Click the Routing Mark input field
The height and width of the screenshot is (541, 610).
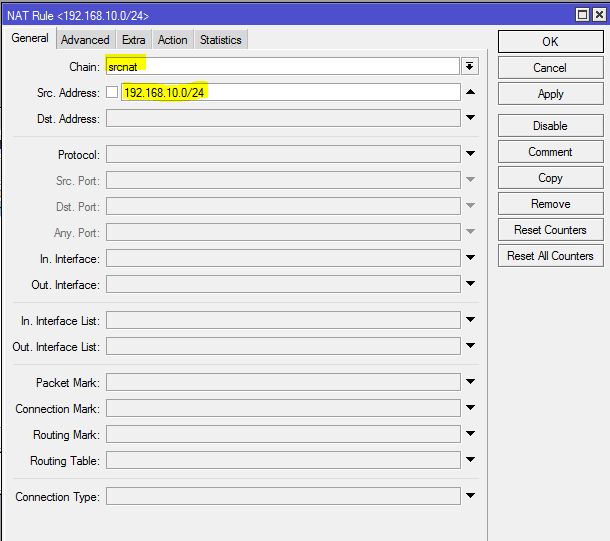pos(283,434)
